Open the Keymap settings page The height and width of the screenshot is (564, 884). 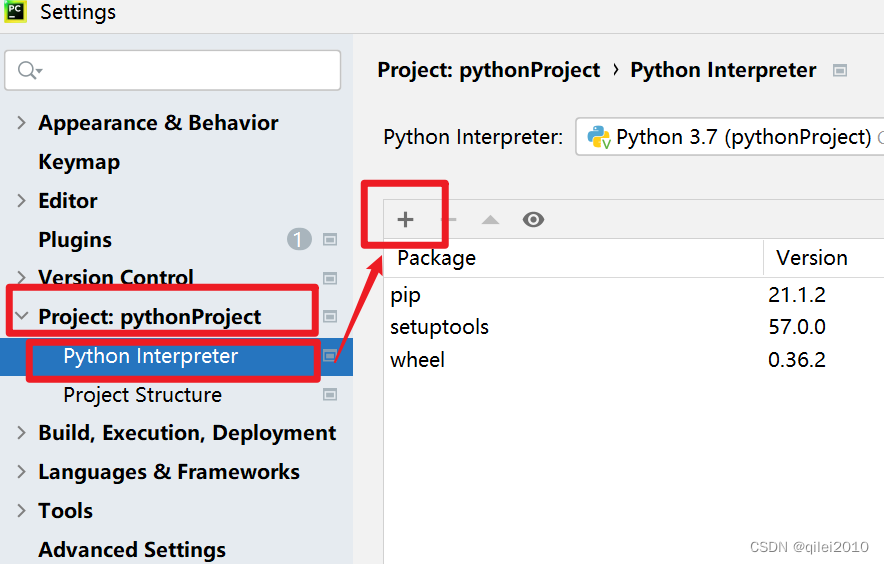[79, 162]
